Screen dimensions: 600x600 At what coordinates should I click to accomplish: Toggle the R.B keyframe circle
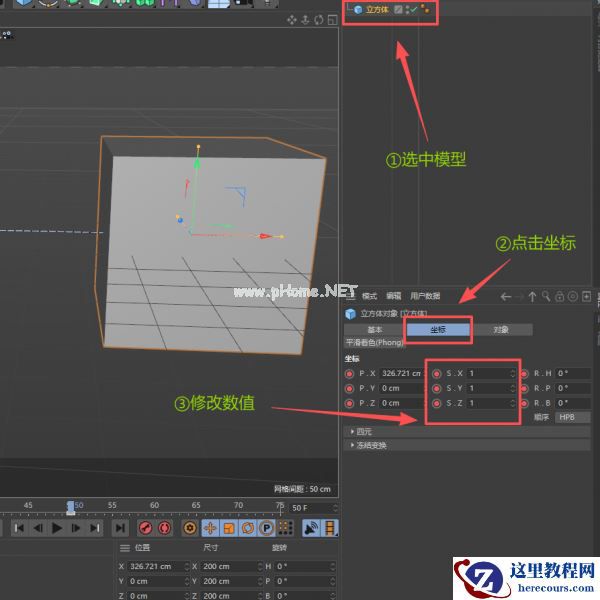(523, 403)
